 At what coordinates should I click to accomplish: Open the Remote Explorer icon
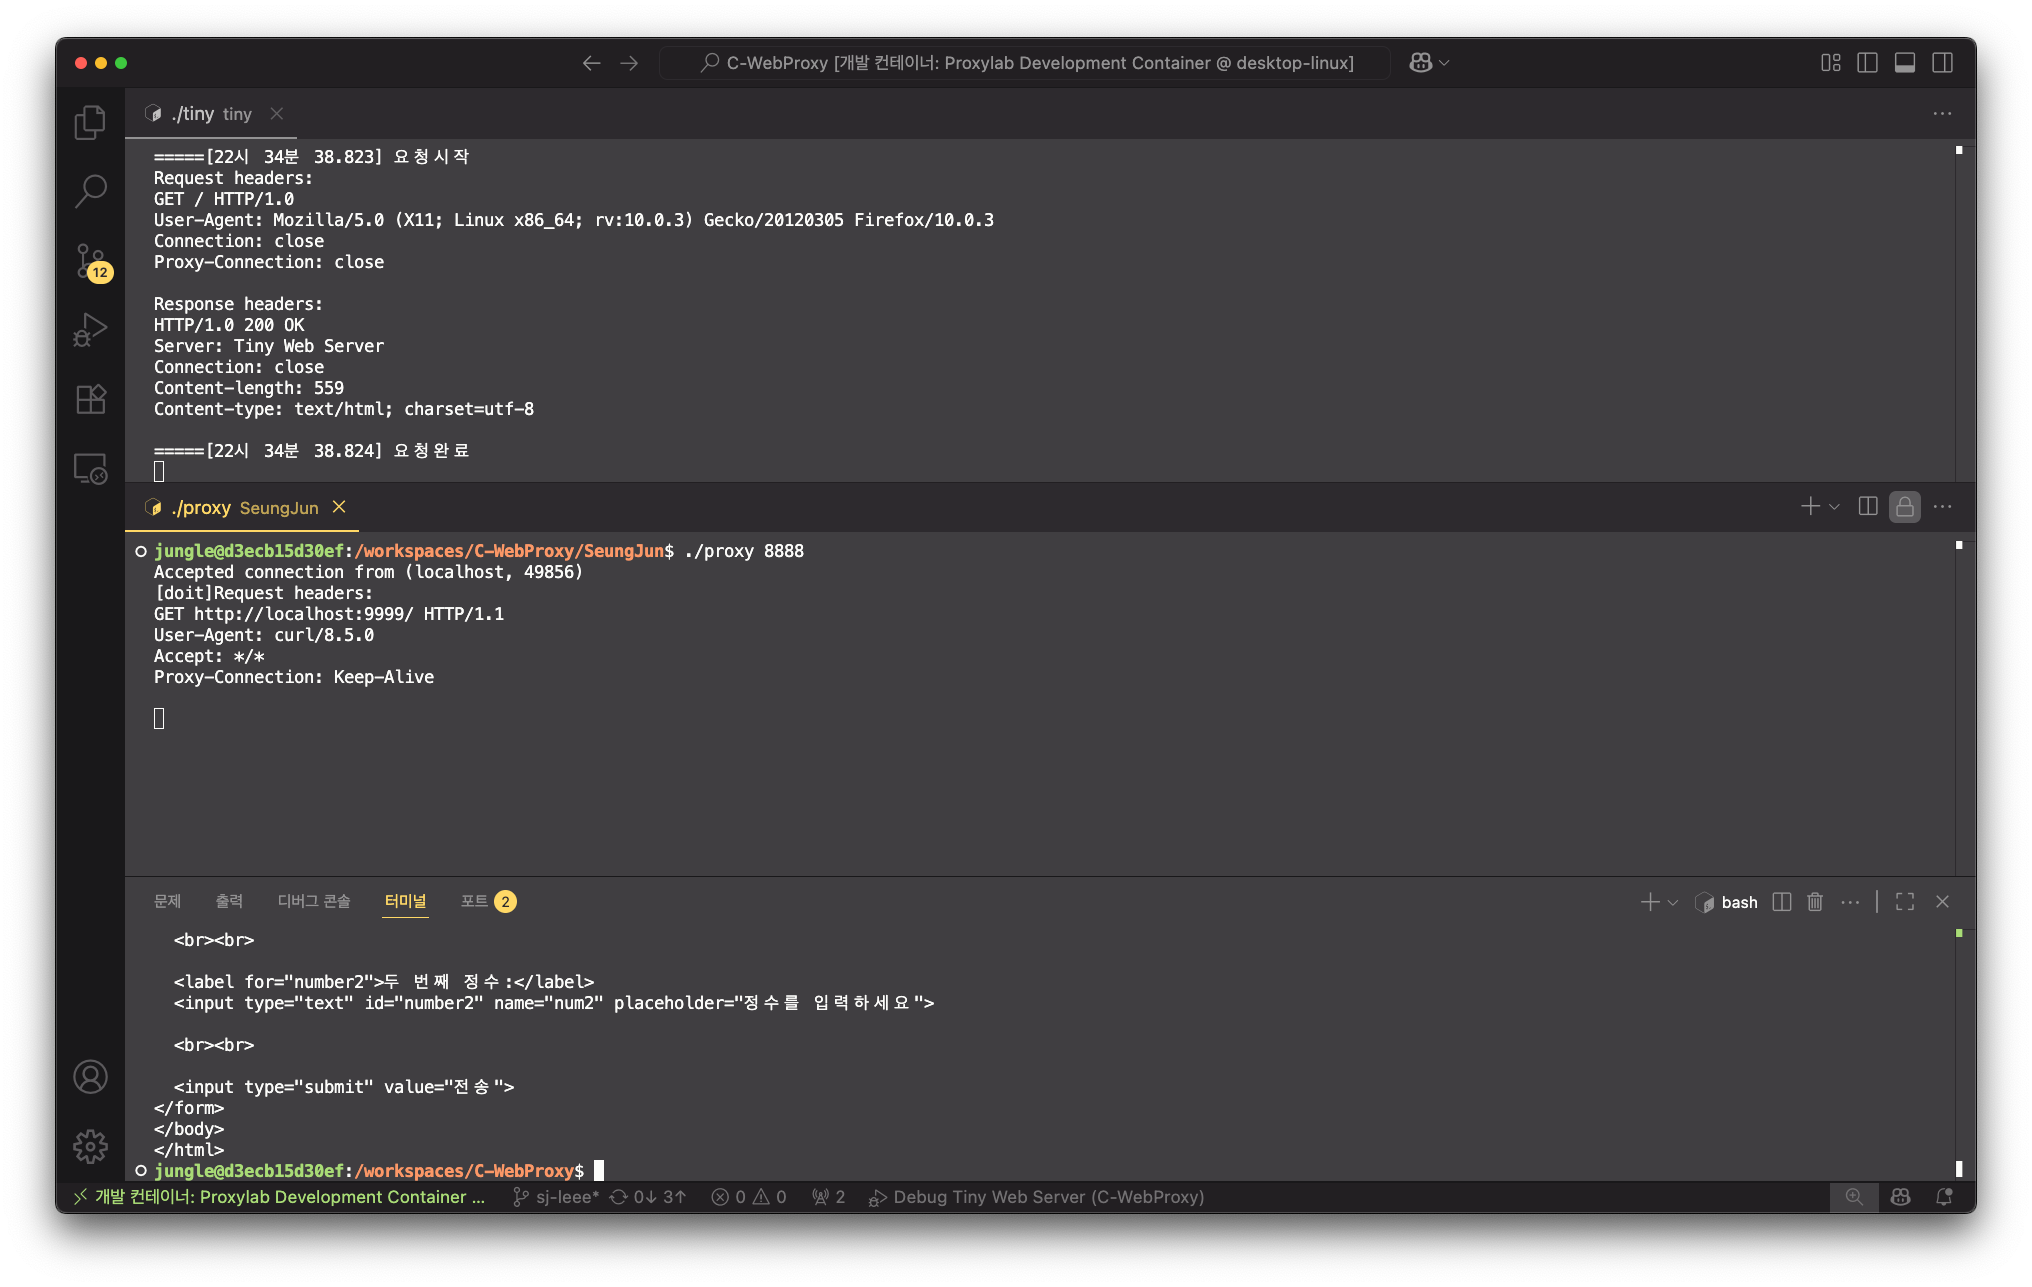pyautogui.click(x=90, y=468)
